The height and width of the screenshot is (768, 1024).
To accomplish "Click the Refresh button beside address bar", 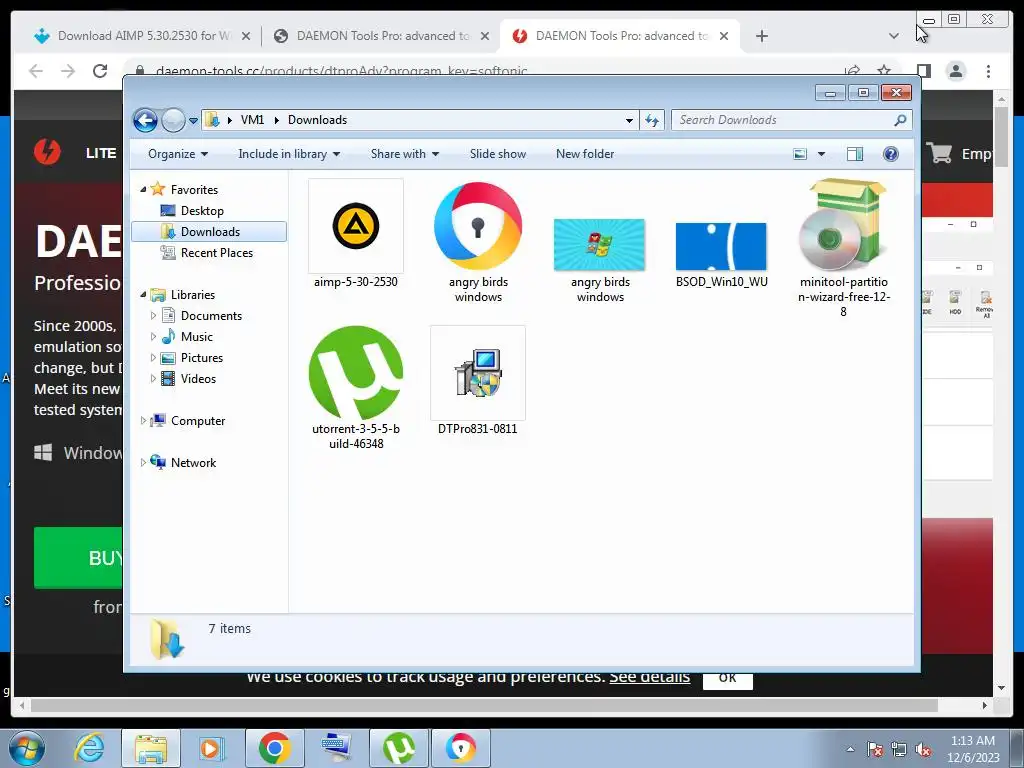I will click(652, 120).
